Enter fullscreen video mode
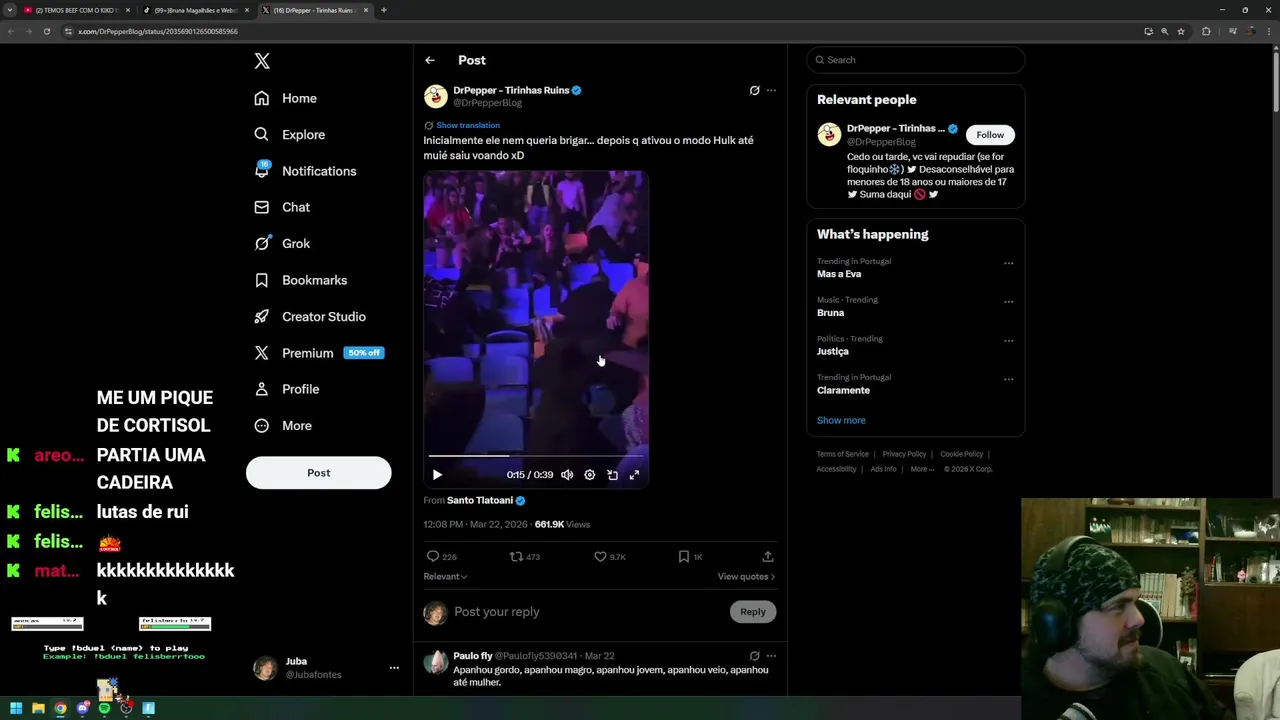Screen dimensions: 1280x720 point(634,475)
